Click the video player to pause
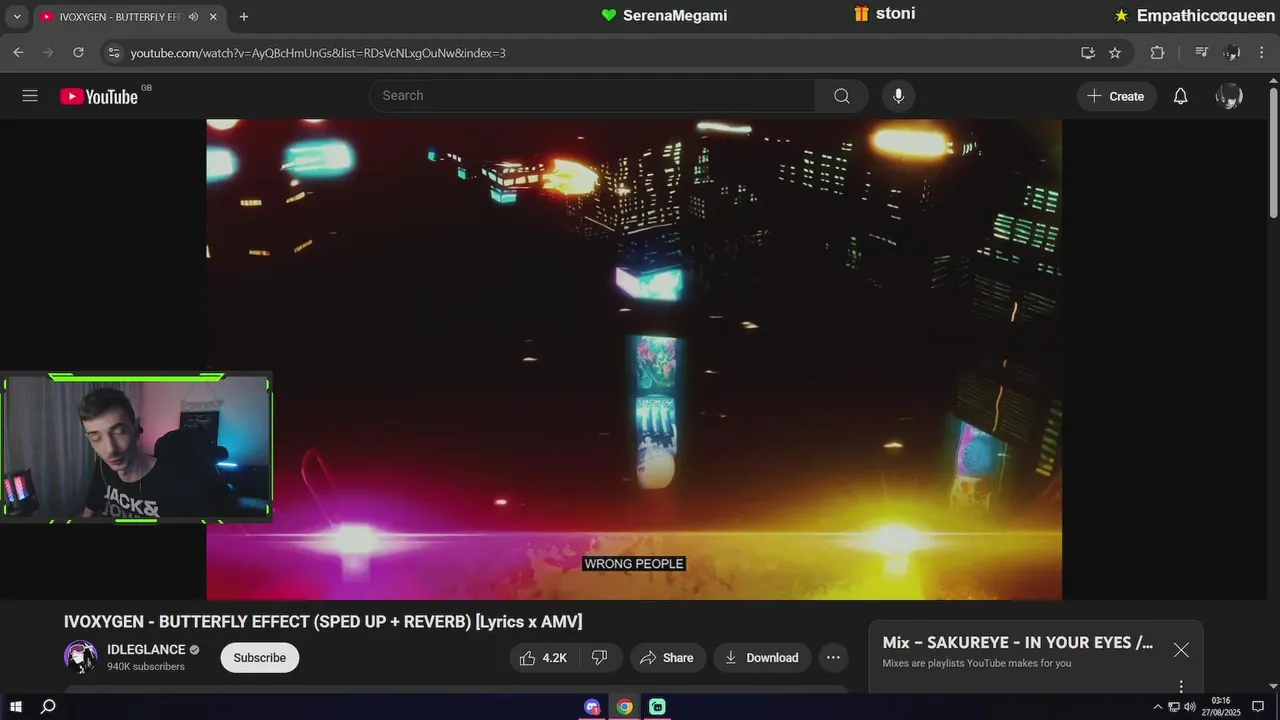This screenshot has width=1280, height=720. pos(634,360)
